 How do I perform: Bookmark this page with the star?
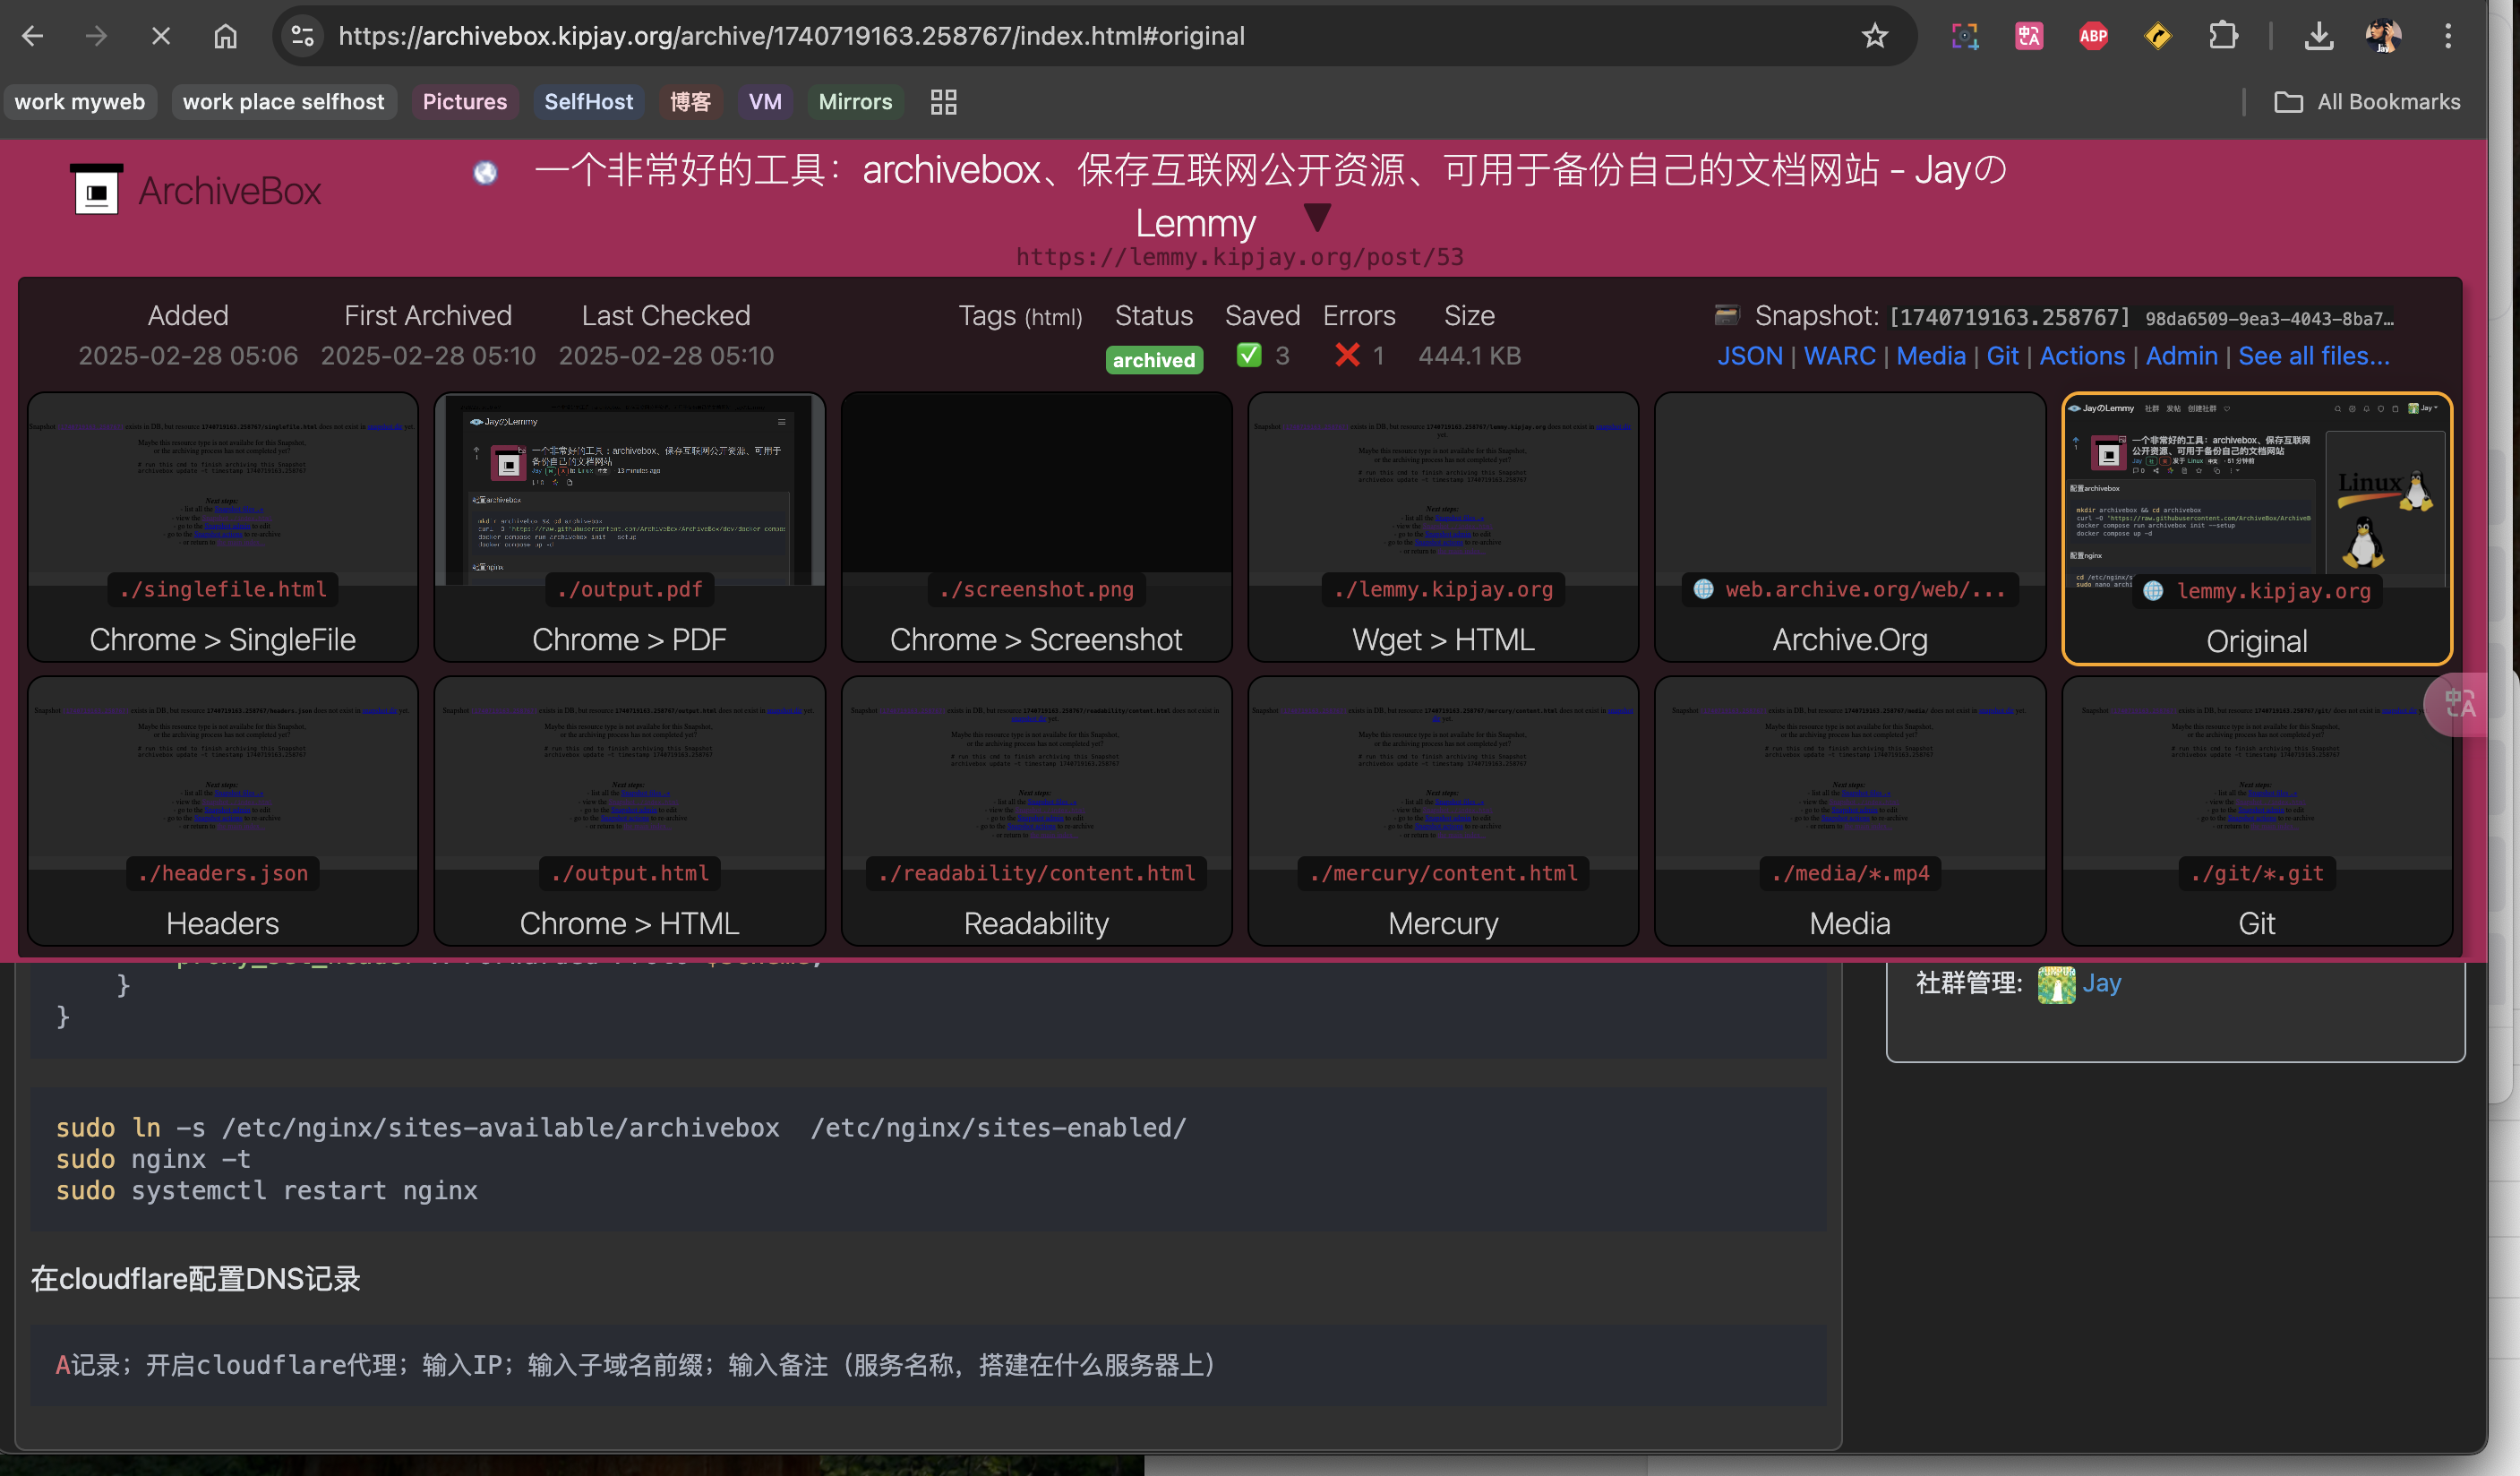pyautogui.click(x=1874, y=37)
